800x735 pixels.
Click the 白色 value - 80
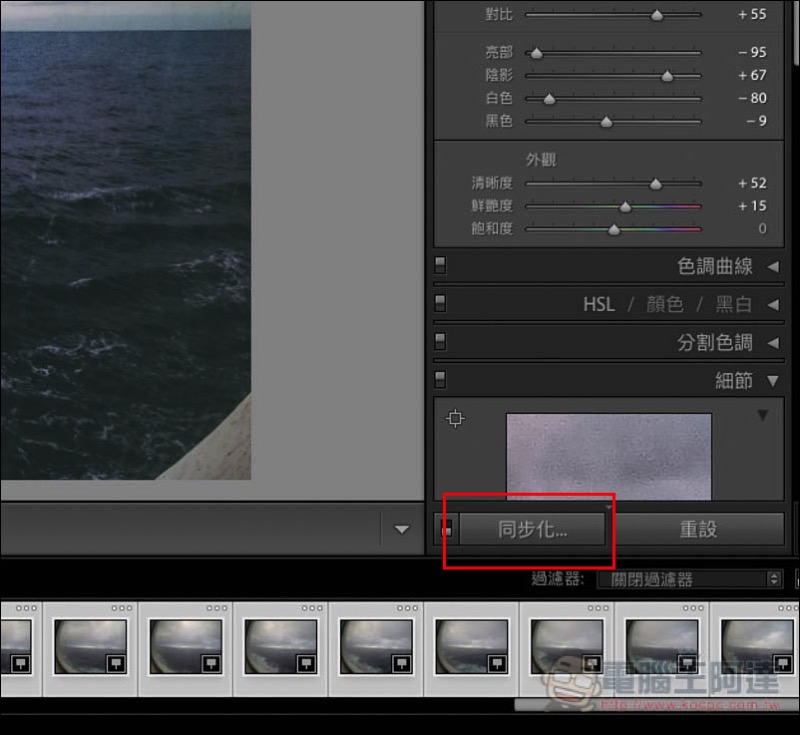click(752, 98)
